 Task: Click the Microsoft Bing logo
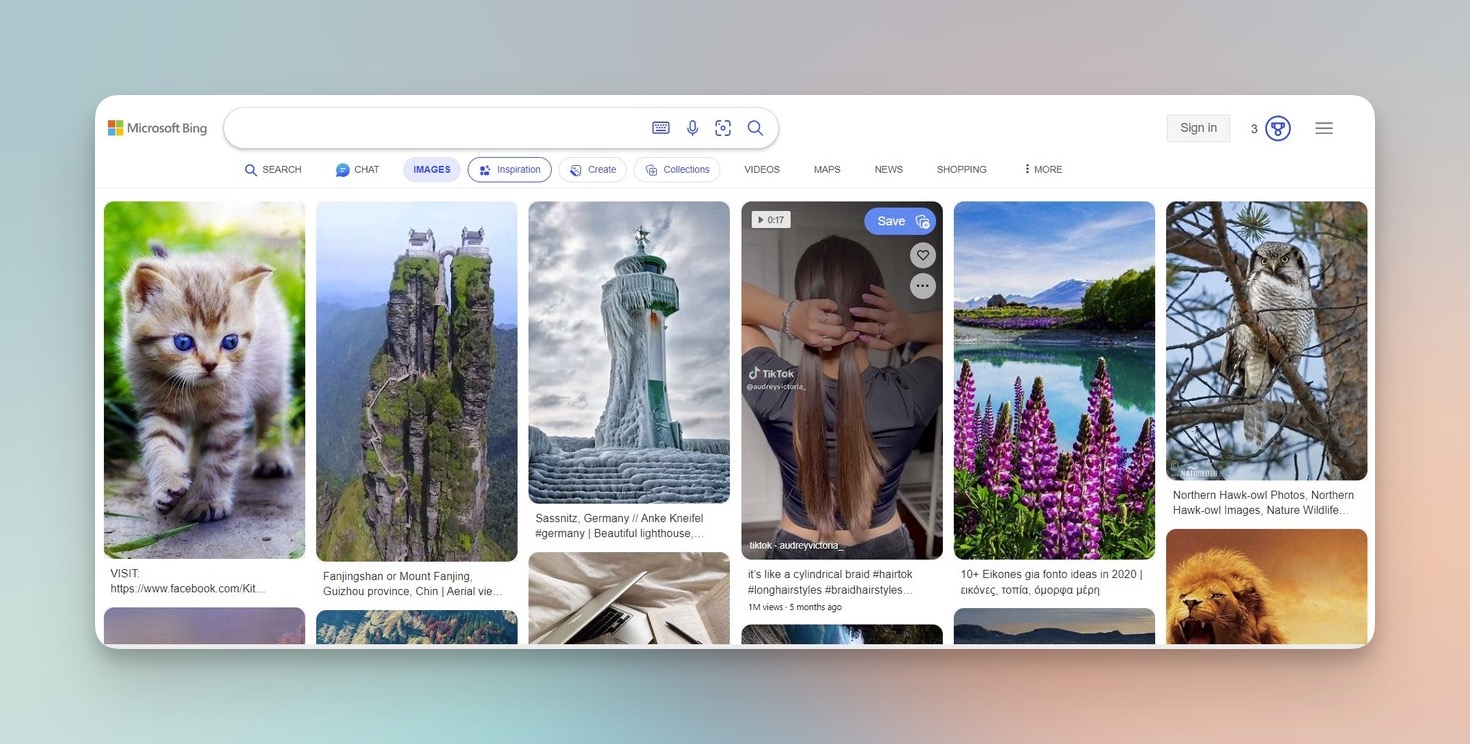pyautogui.click(x=157, y=127)
